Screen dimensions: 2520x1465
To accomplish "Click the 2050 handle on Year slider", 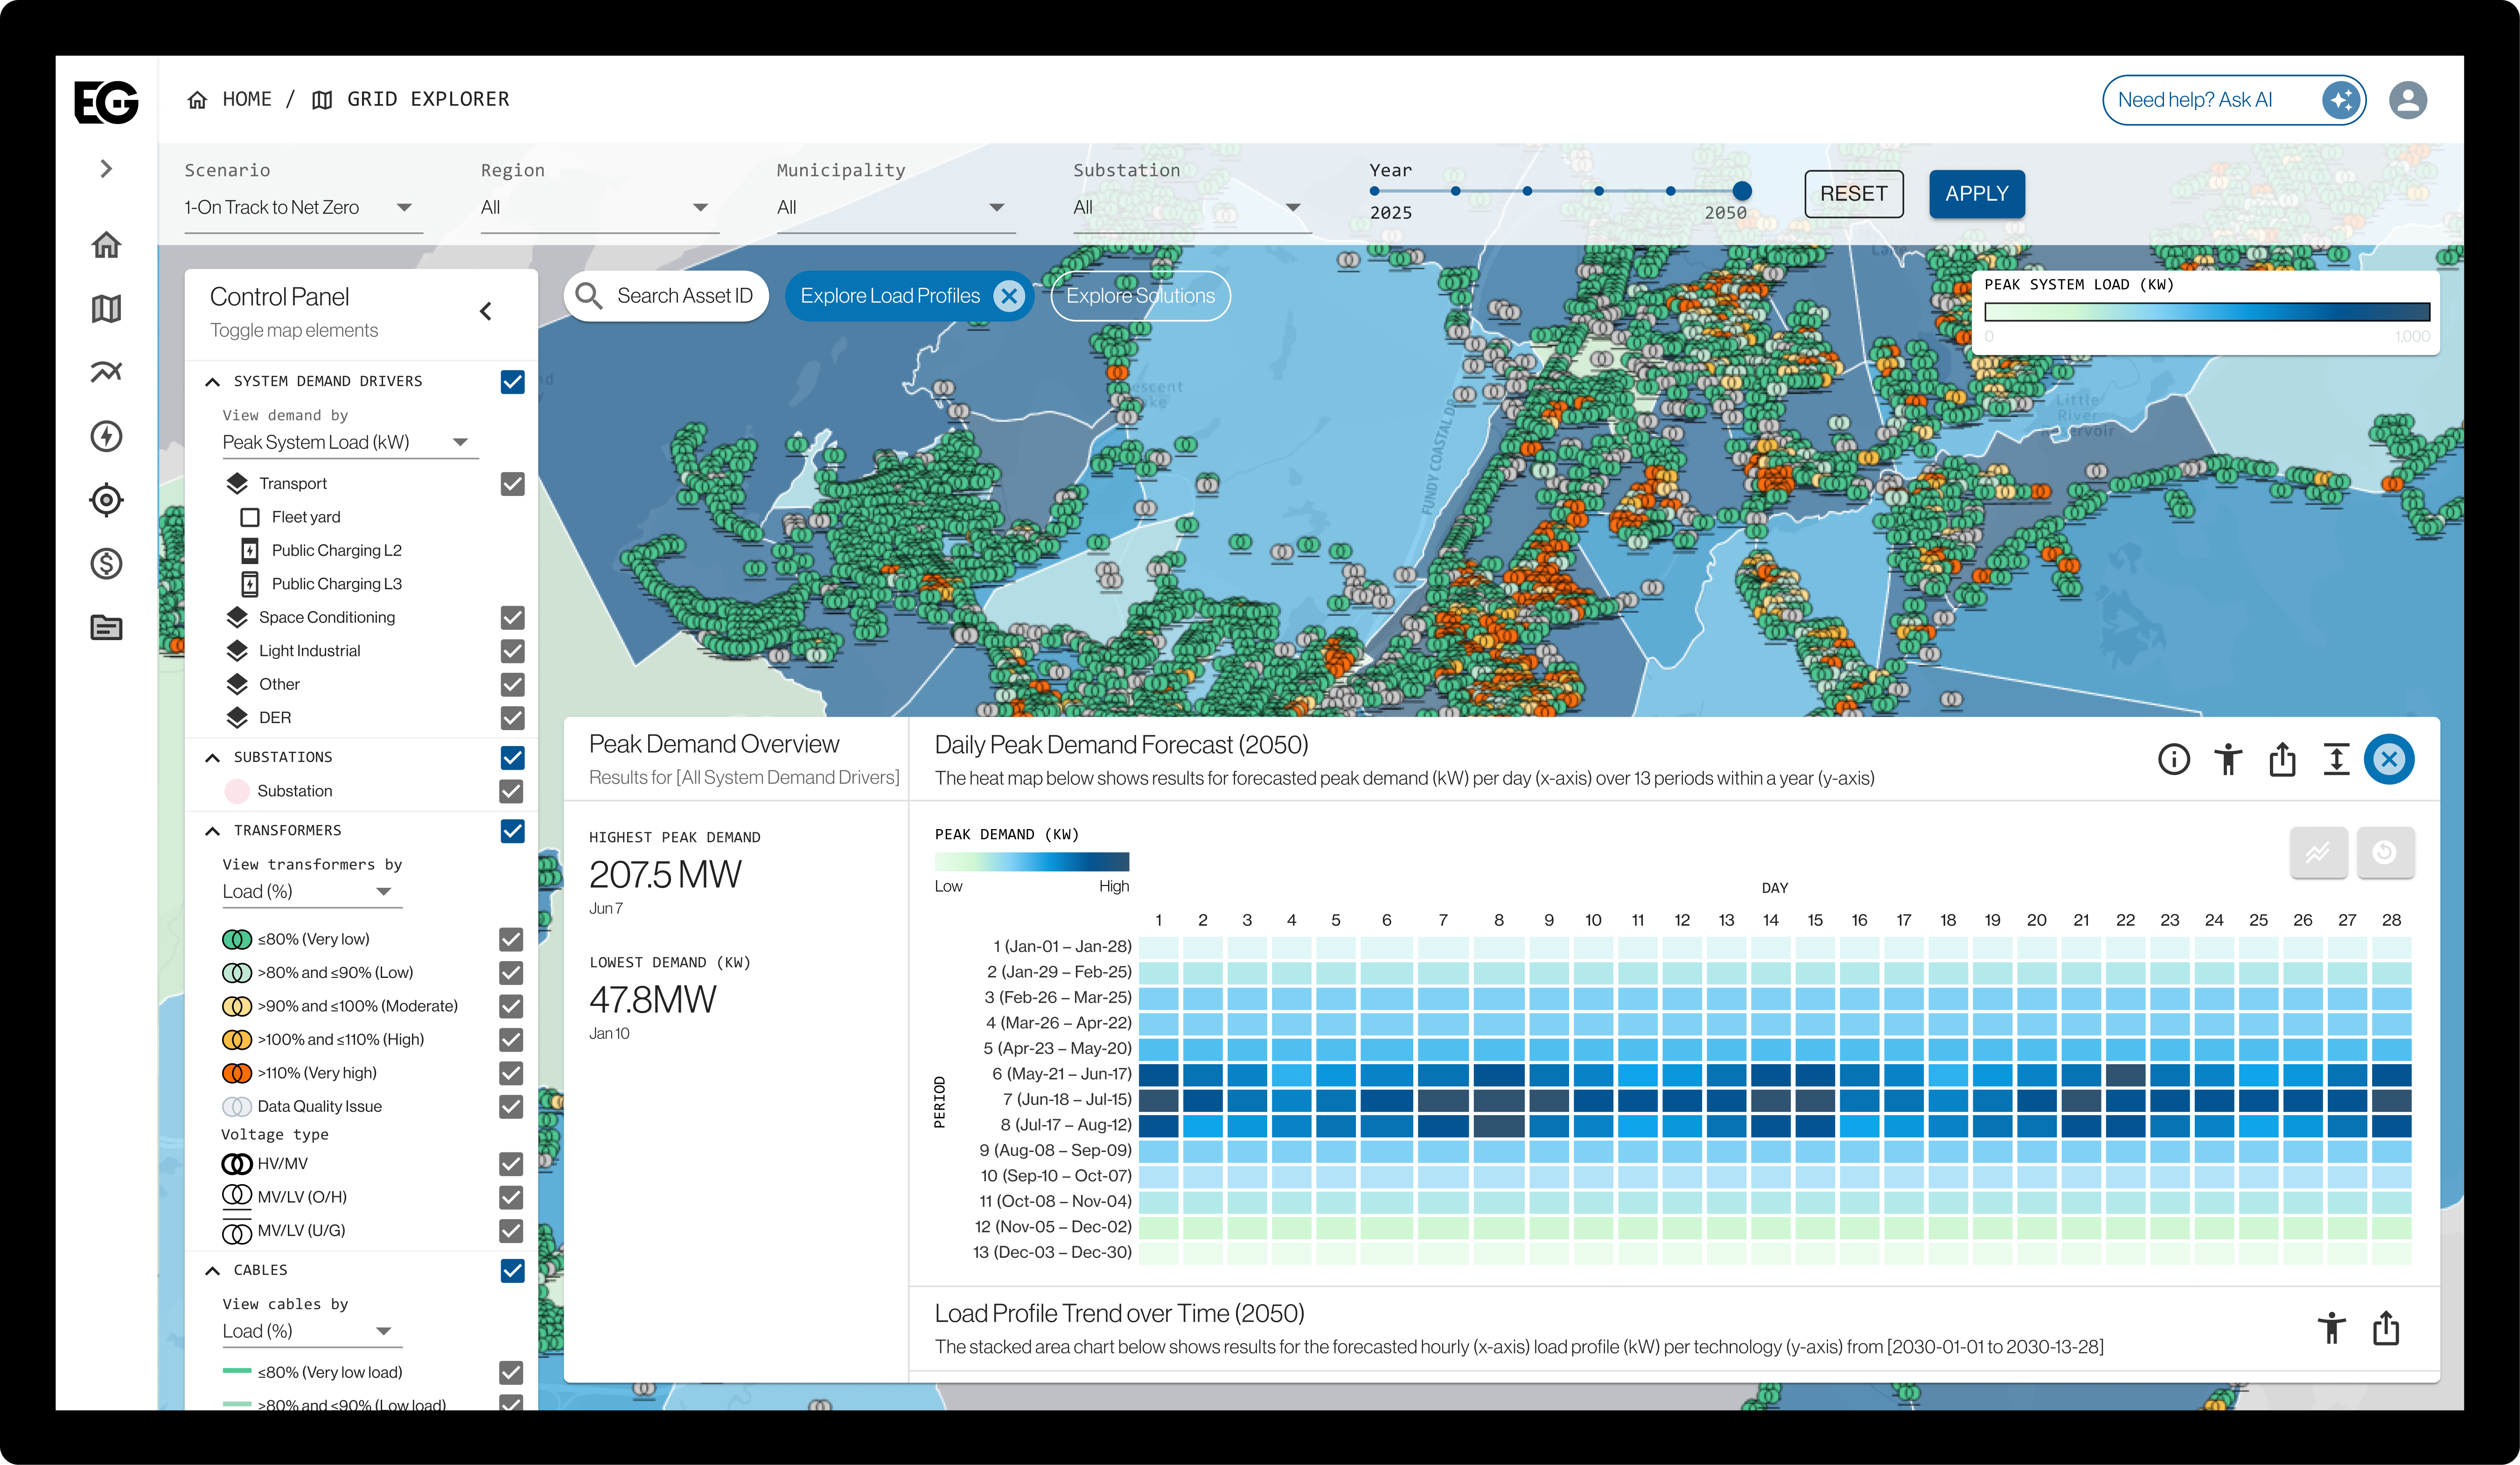I will [x=1742, y=191].
